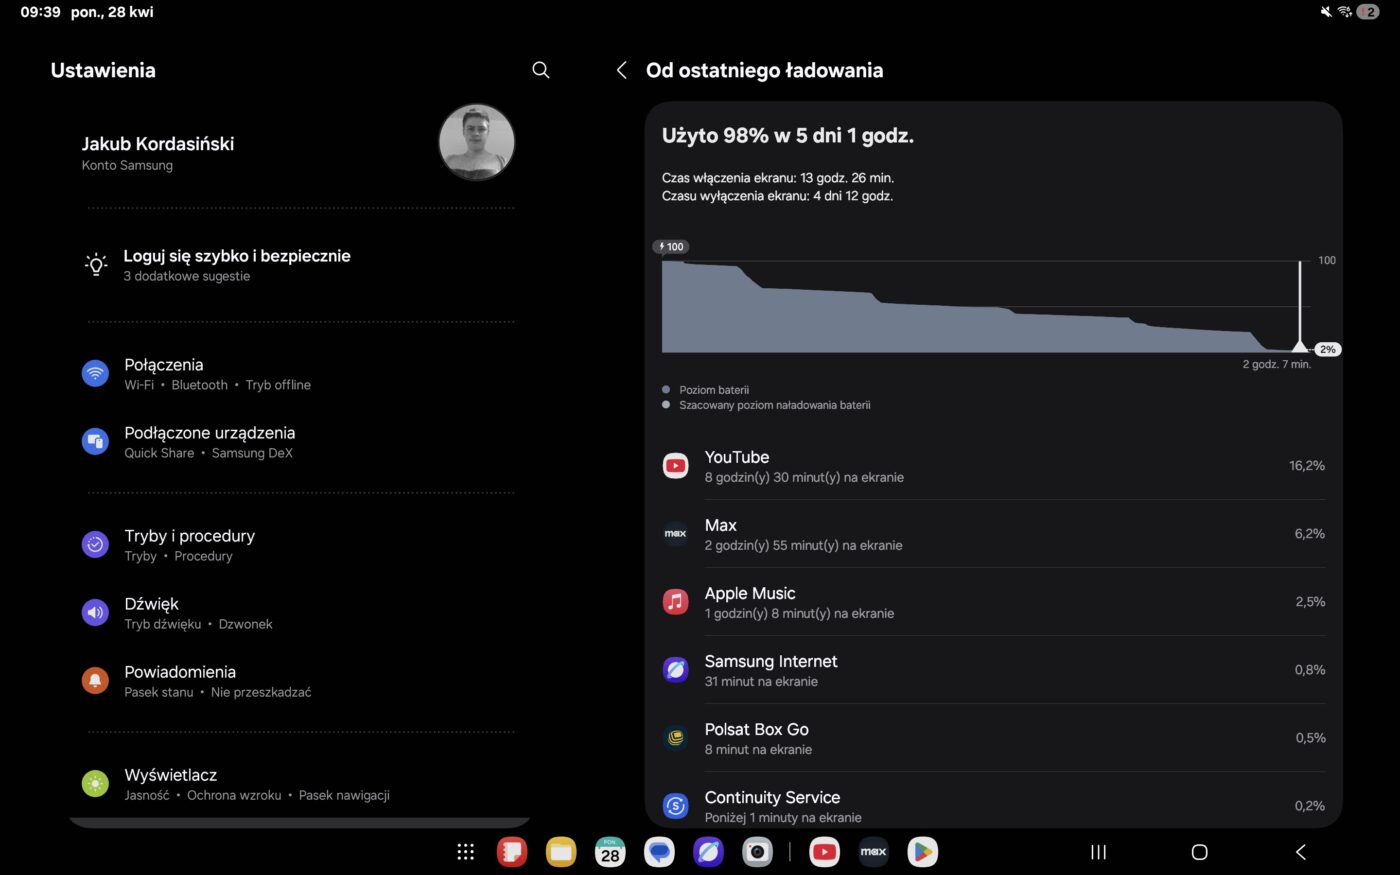
Task: Open Dźwięk settings
Action: [x=300, y=613]
